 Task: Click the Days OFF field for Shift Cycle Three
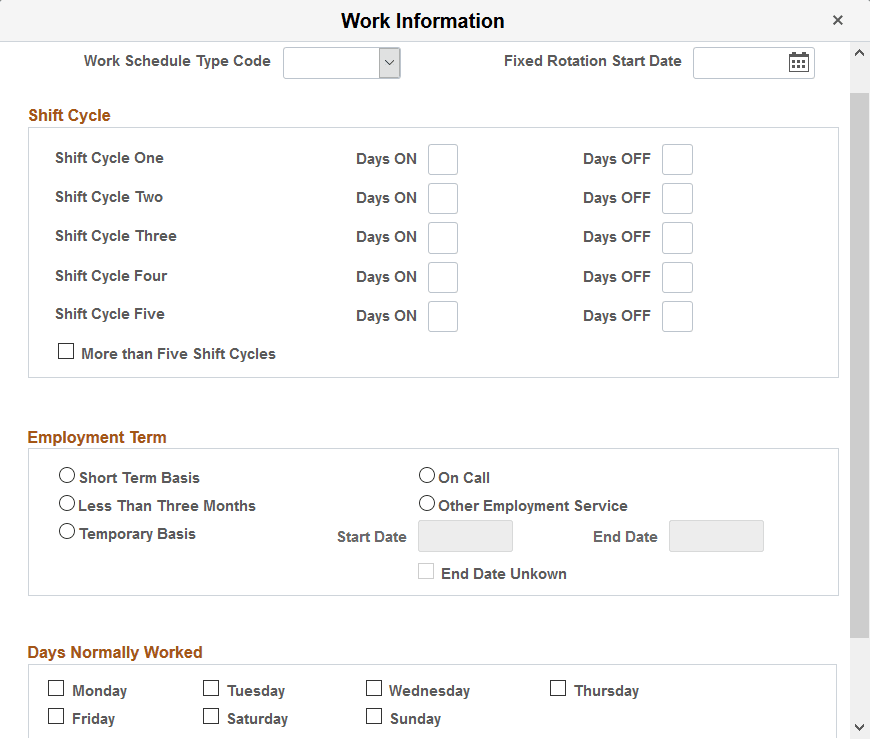677,237
